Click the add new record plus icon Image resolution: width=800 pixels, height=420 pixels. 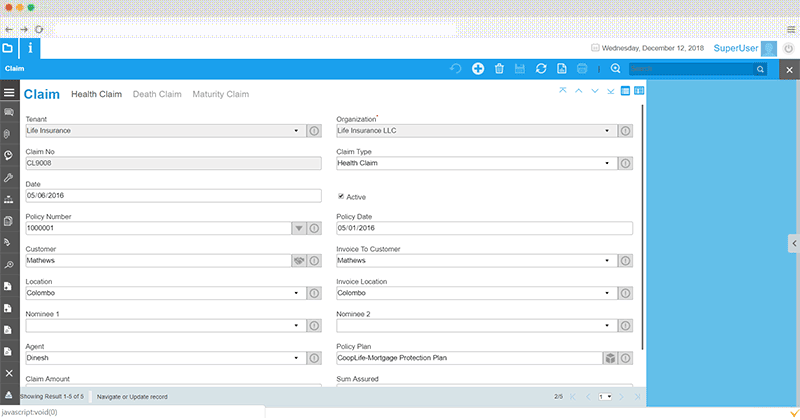click(478, 69)
